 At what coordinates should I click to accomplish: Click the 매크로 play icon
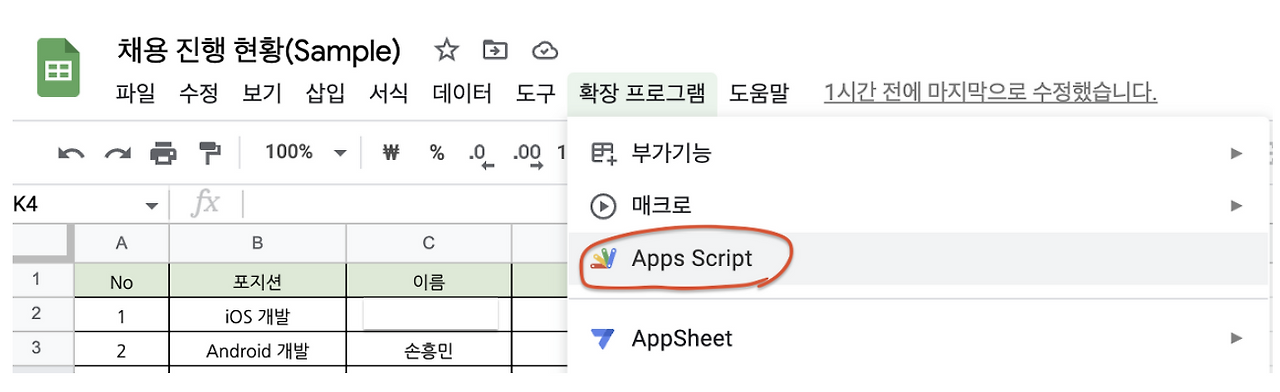(x=603, y=206)
